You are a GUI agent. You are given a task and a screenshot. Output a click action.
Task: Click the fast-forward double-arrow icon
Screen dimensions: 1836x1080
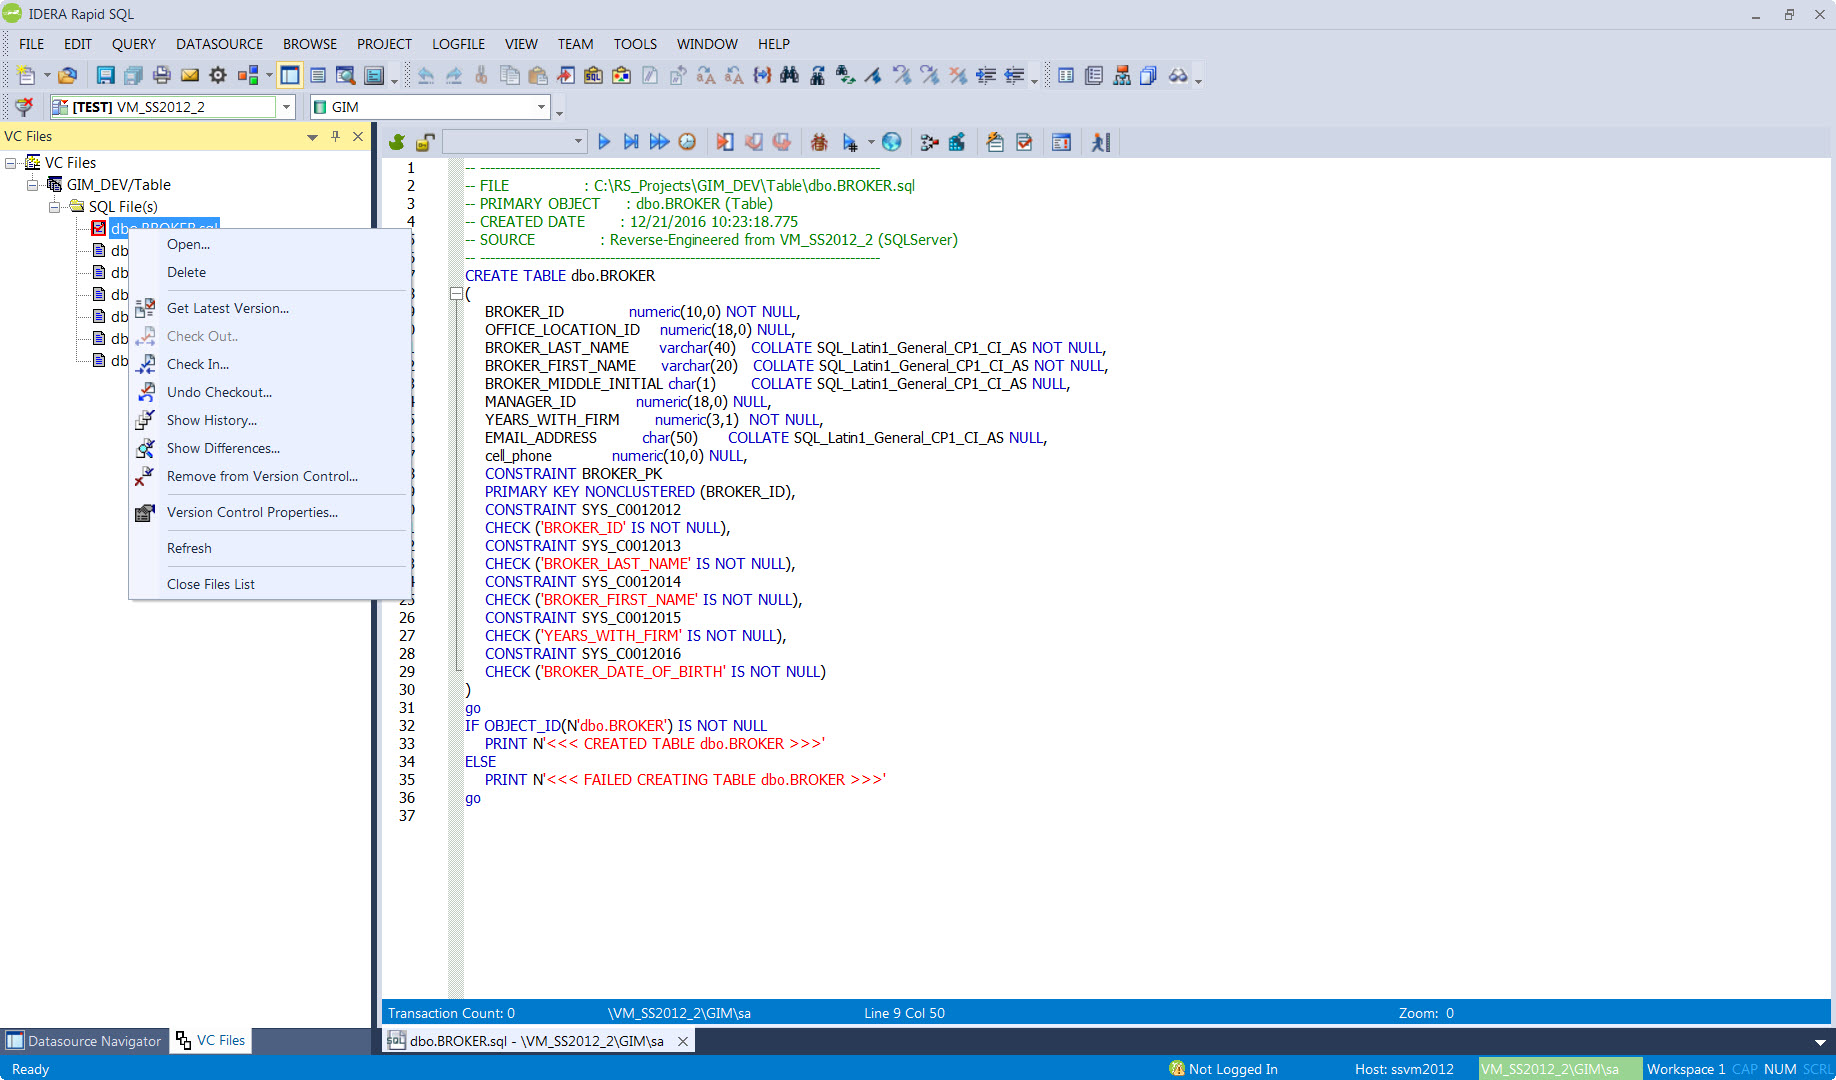click(659, 142)
